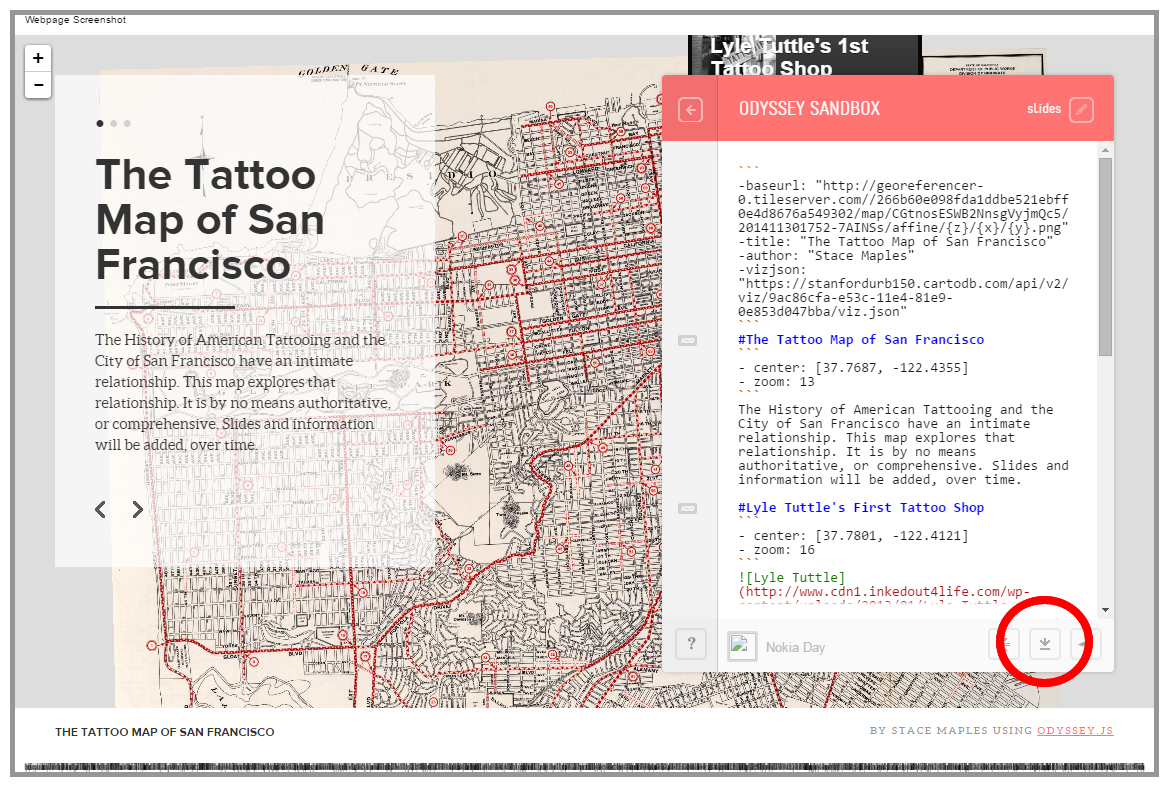Click footer 'THE TATTOO MAP OF SAN FRANCISCO'

point(165,732)
